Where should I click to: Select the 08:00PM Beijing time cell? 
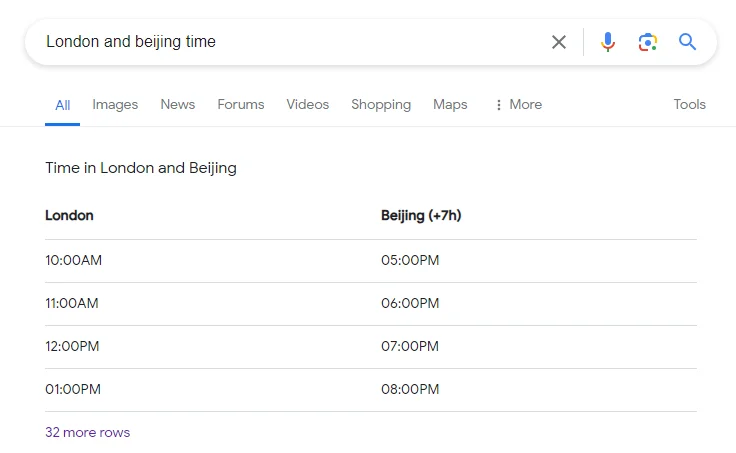click(410, 390)
